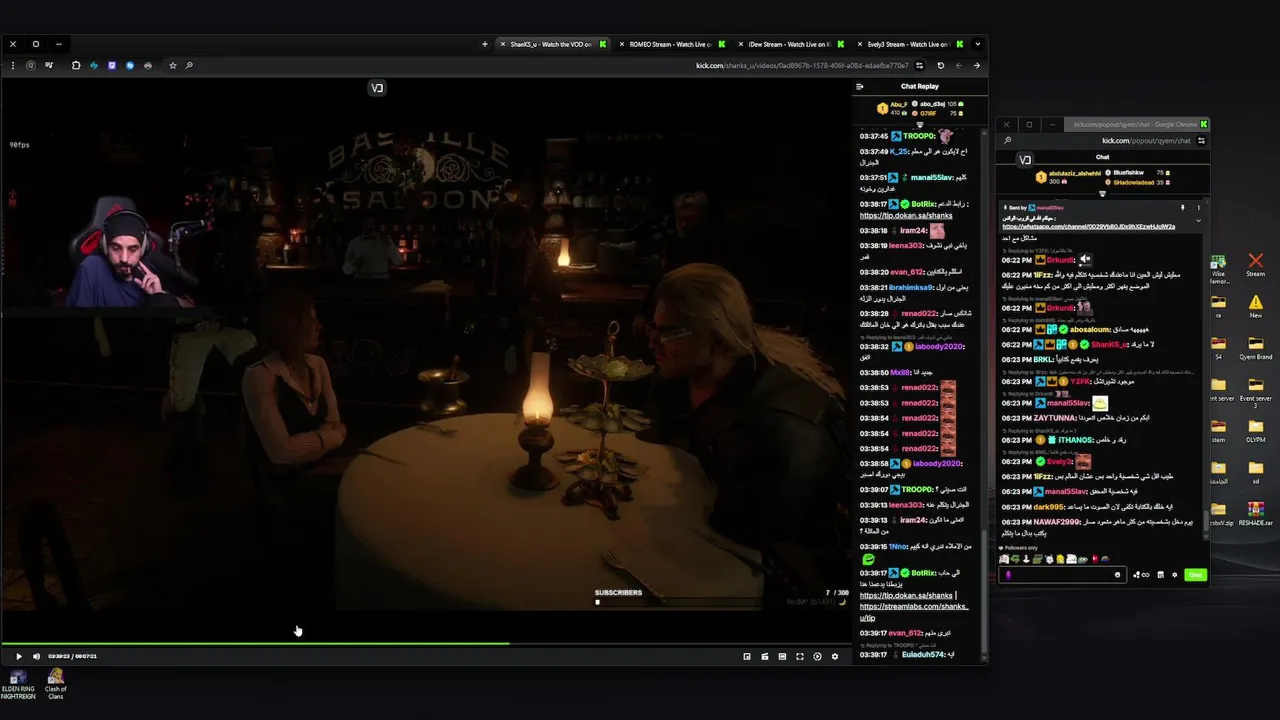Switch to ROMEO Stream browser tab

point(670,44)
